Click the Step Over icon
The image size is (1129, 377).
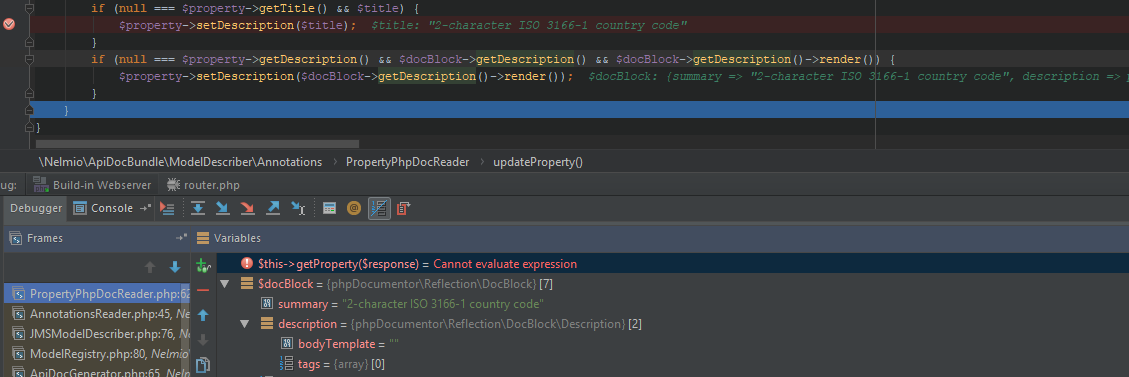pos(198,209)
